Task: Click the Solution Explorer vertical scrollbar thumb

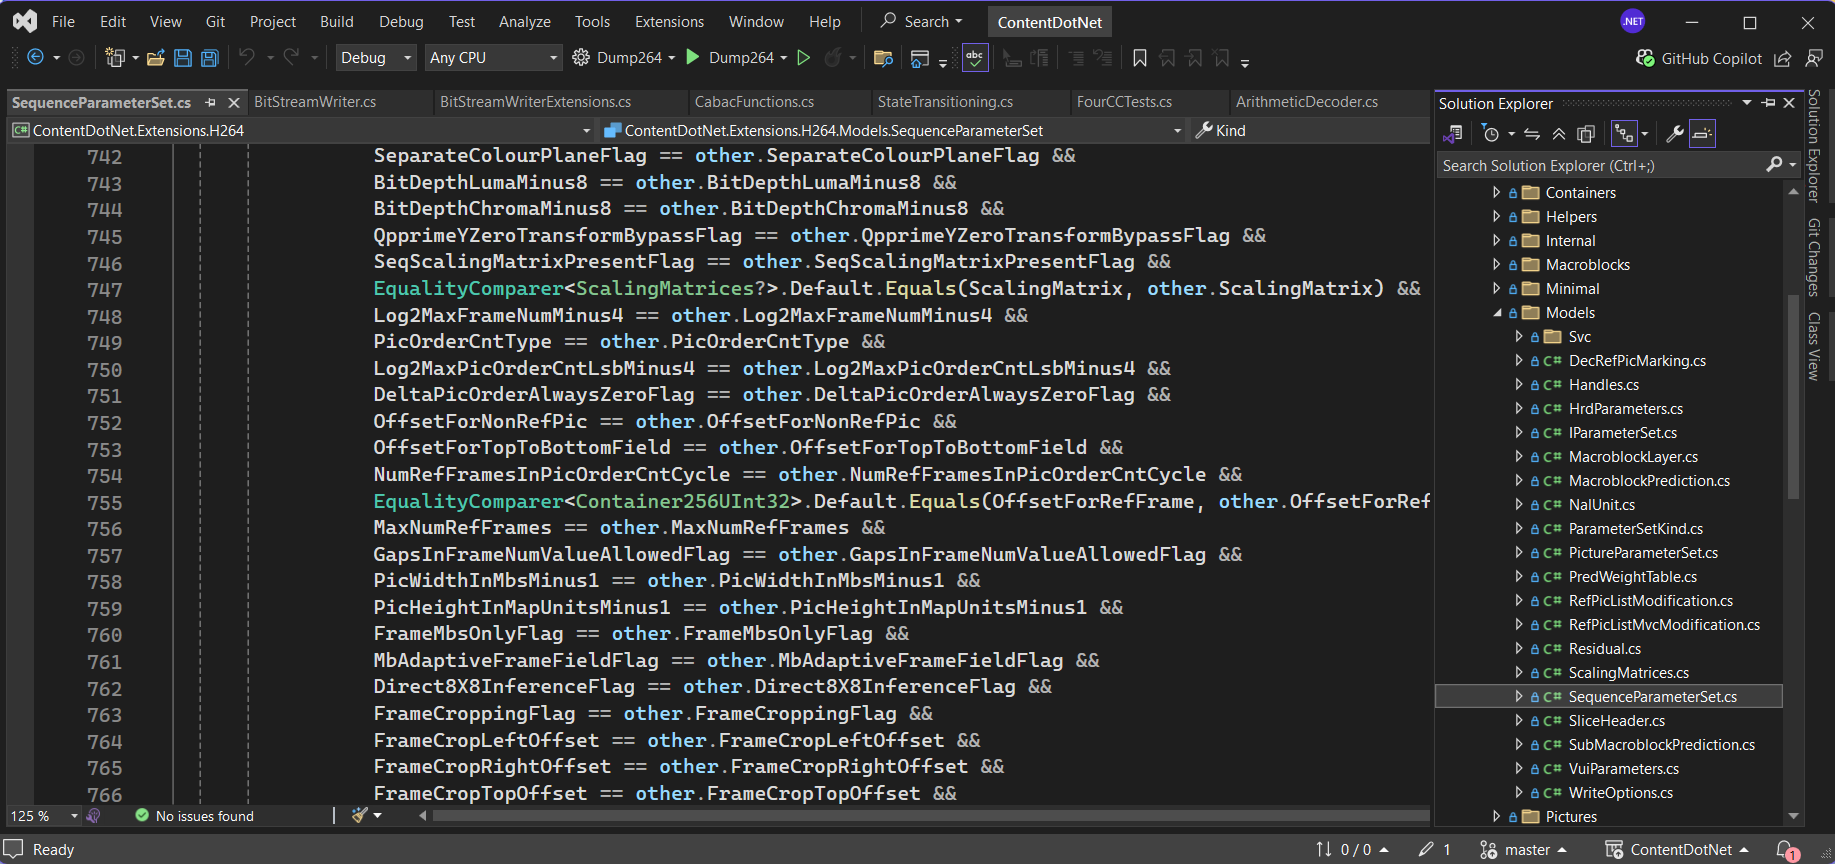Action: point(1792,395)
